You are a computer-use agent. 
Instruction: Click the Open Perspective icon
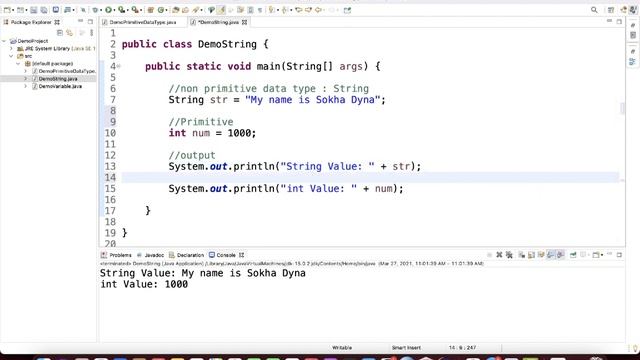pyautogui.click(x=611, y=10)
